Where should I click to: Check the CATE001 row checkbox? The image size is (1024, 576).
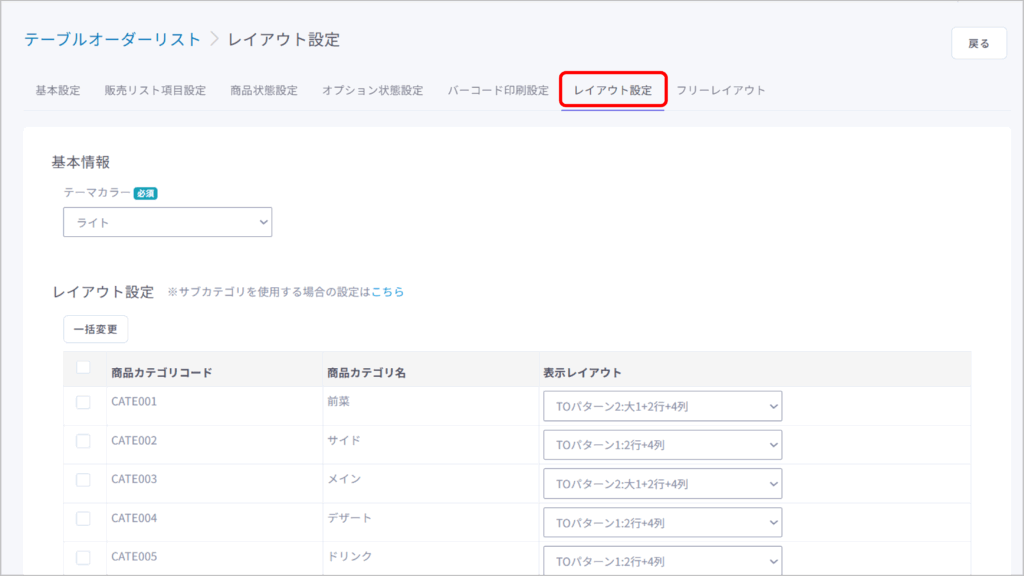click(83, 402)
